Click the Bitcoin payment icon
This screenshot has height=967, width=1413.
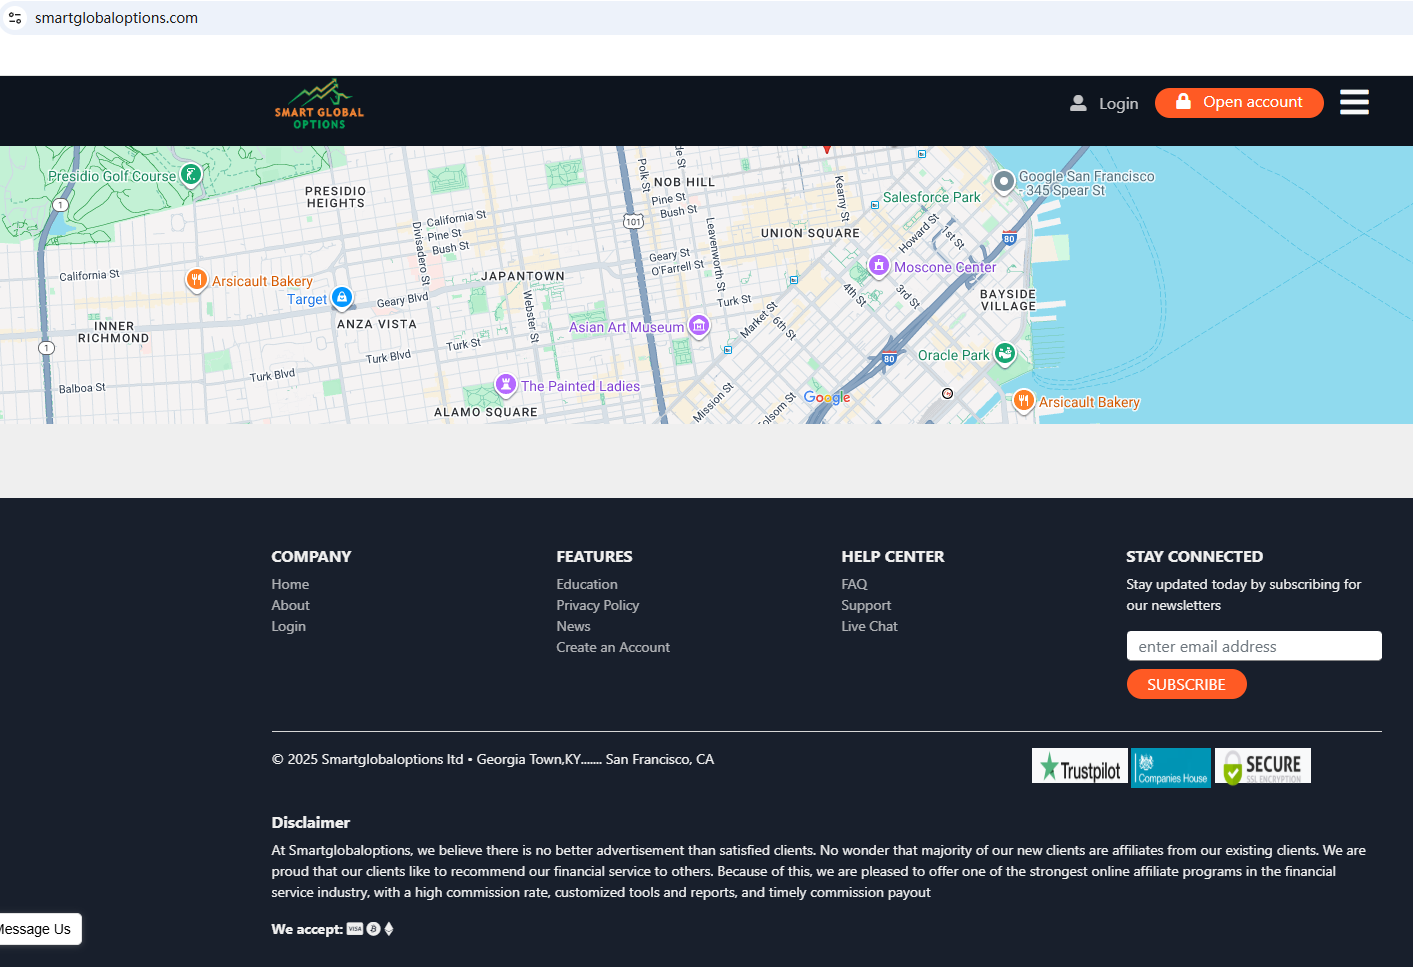coord(373,929)
